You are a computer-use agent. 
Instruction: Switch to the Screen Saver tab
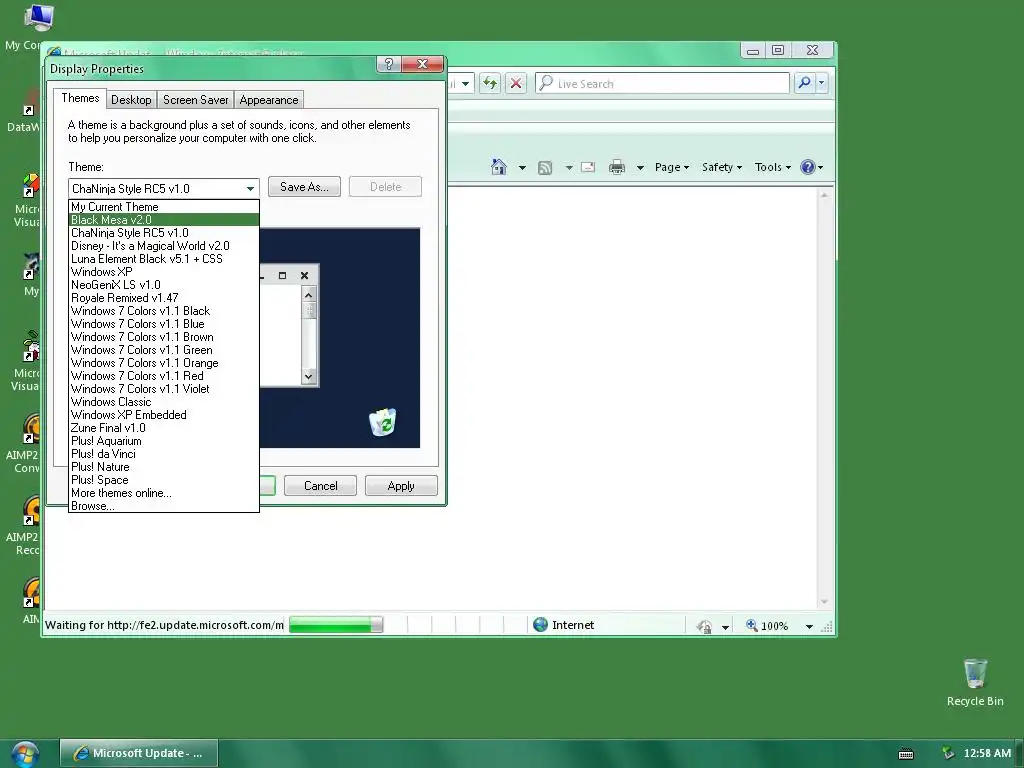195,100
